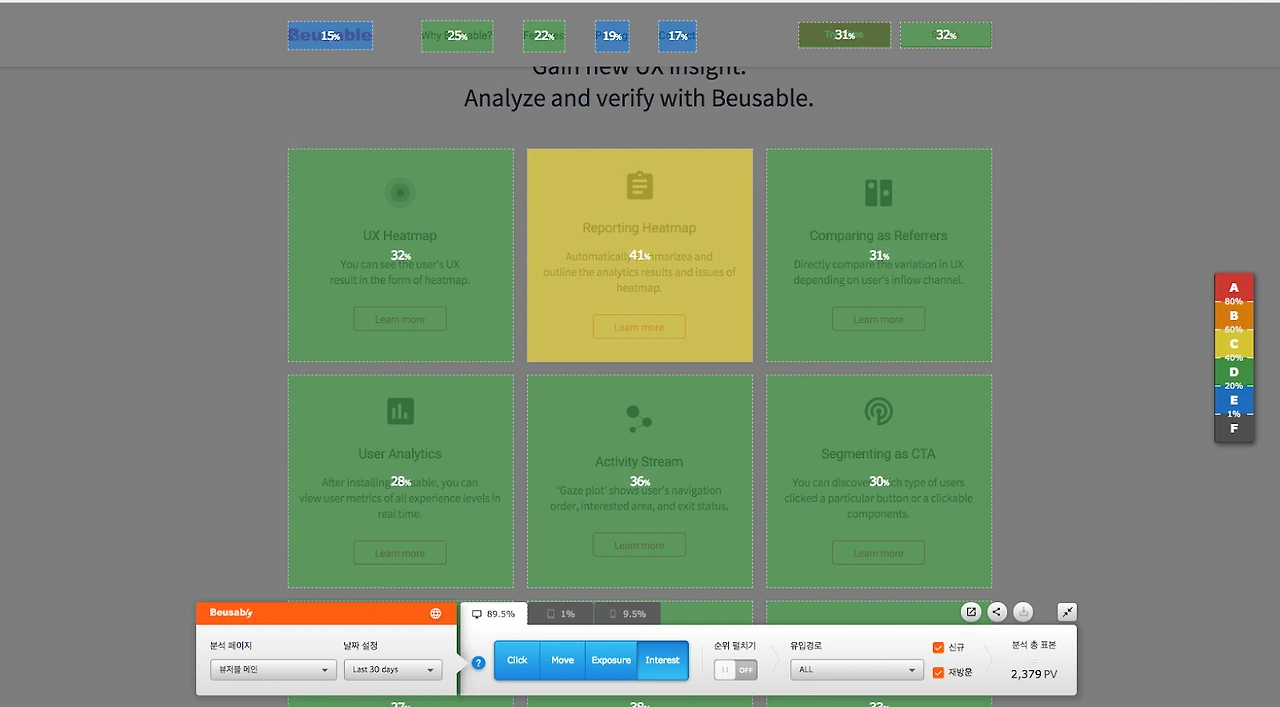1280x707 pixels.
Task: Click the Features nav link showing 22%
Action: (544, 36)
